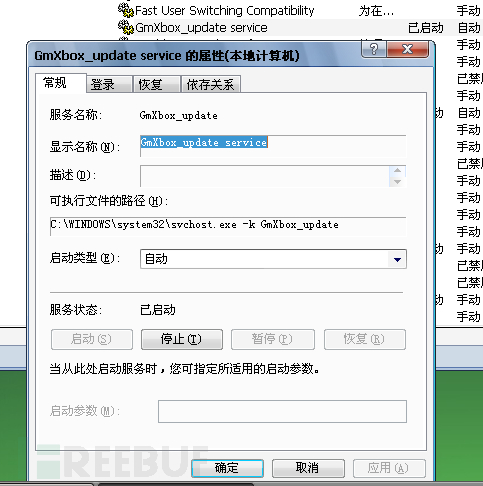Click the description box down scroll arrow
The height and width of the screenshot is (486, 483).
click(x=397, y=182)
